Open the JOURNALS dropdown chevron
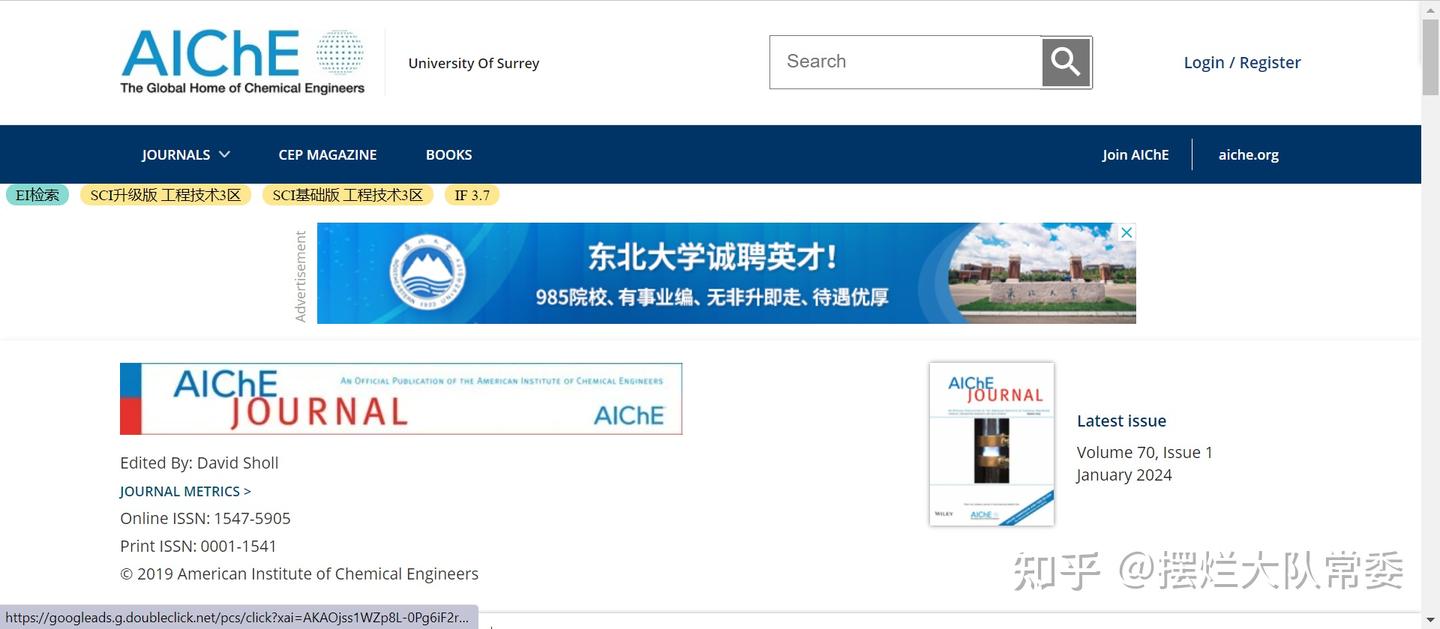 tap(224, 154)
